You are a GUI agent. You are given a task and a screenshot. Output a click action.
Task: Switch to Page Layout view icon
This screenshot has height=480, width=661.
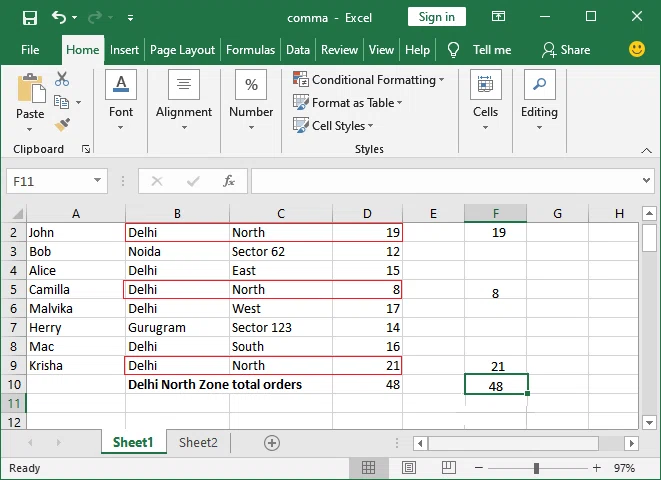pyautogui.click(x=408, y=467)
